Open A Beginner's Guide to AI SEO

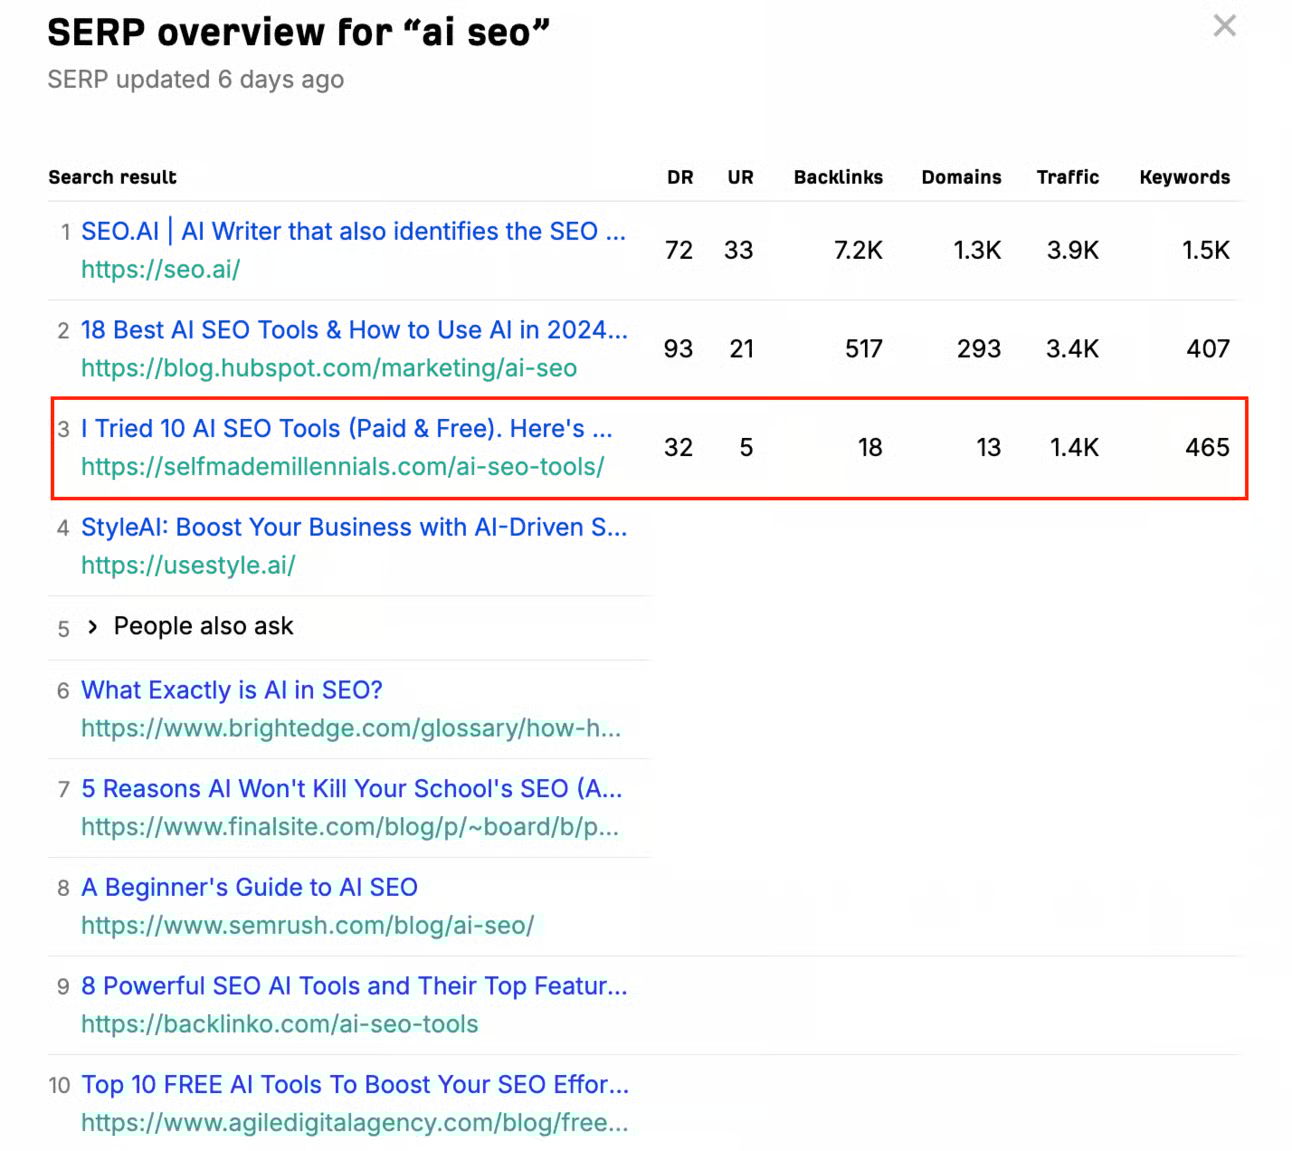point(249,887)
